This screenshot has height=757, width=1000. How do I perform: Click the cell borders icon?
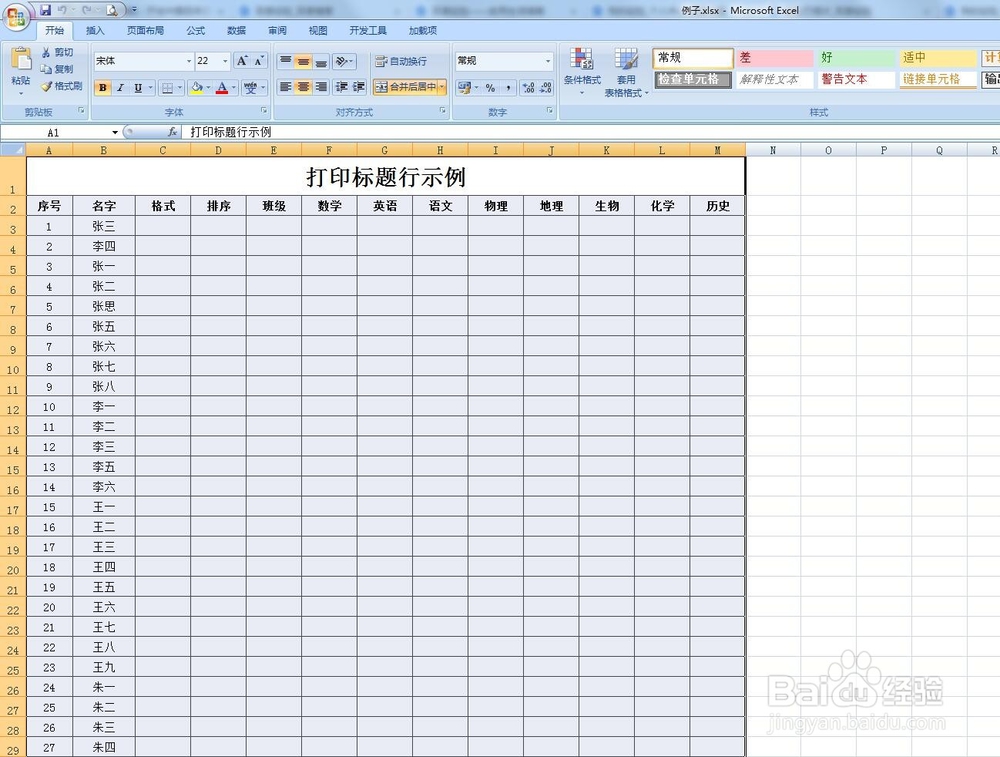[x=167, y=87]
